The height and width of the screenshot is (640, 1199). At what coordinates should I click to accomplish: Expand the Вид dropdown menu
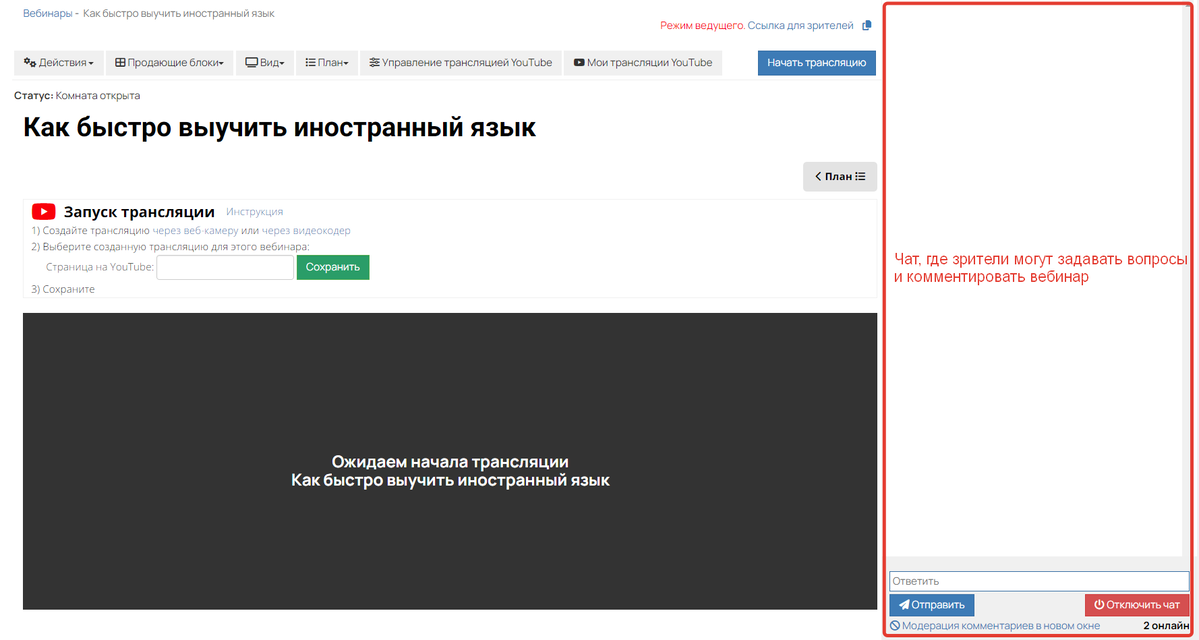point(265,63)
